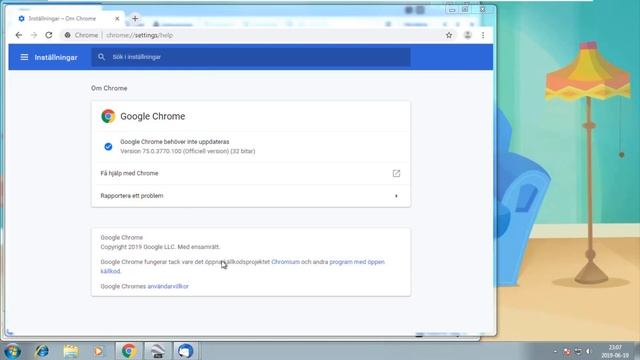Click the Chrome site info icon in address bar
Viewport: 640px width, 360px height.
pos(67,35)
